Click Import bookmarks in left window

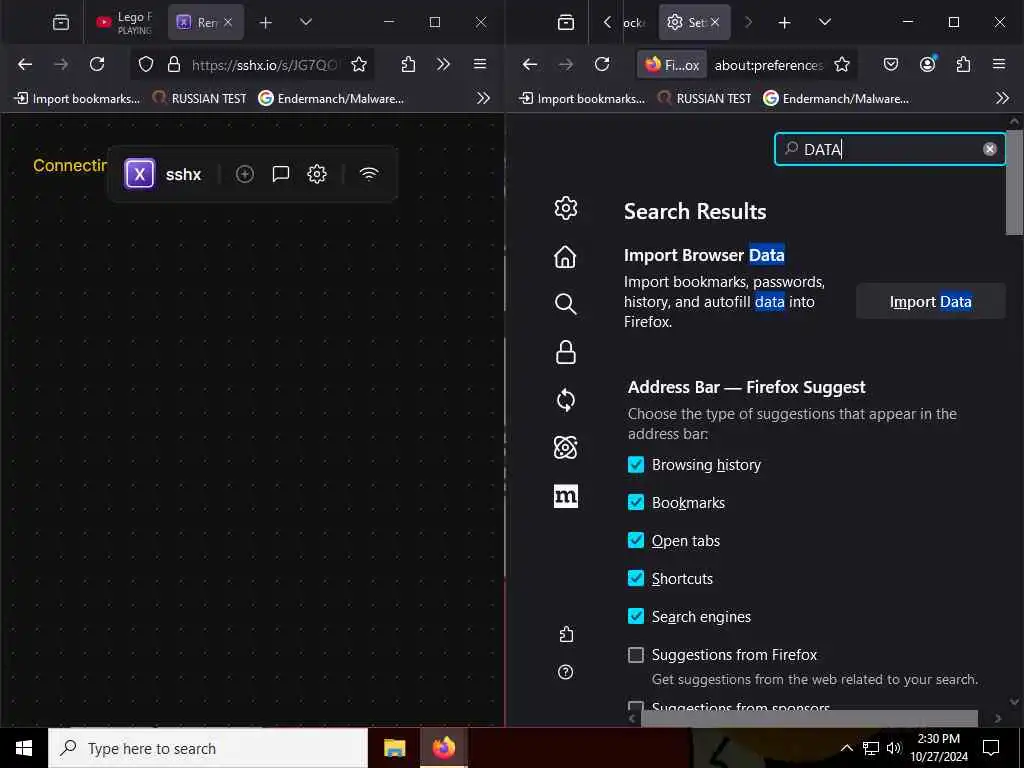[x=77, y=98]
